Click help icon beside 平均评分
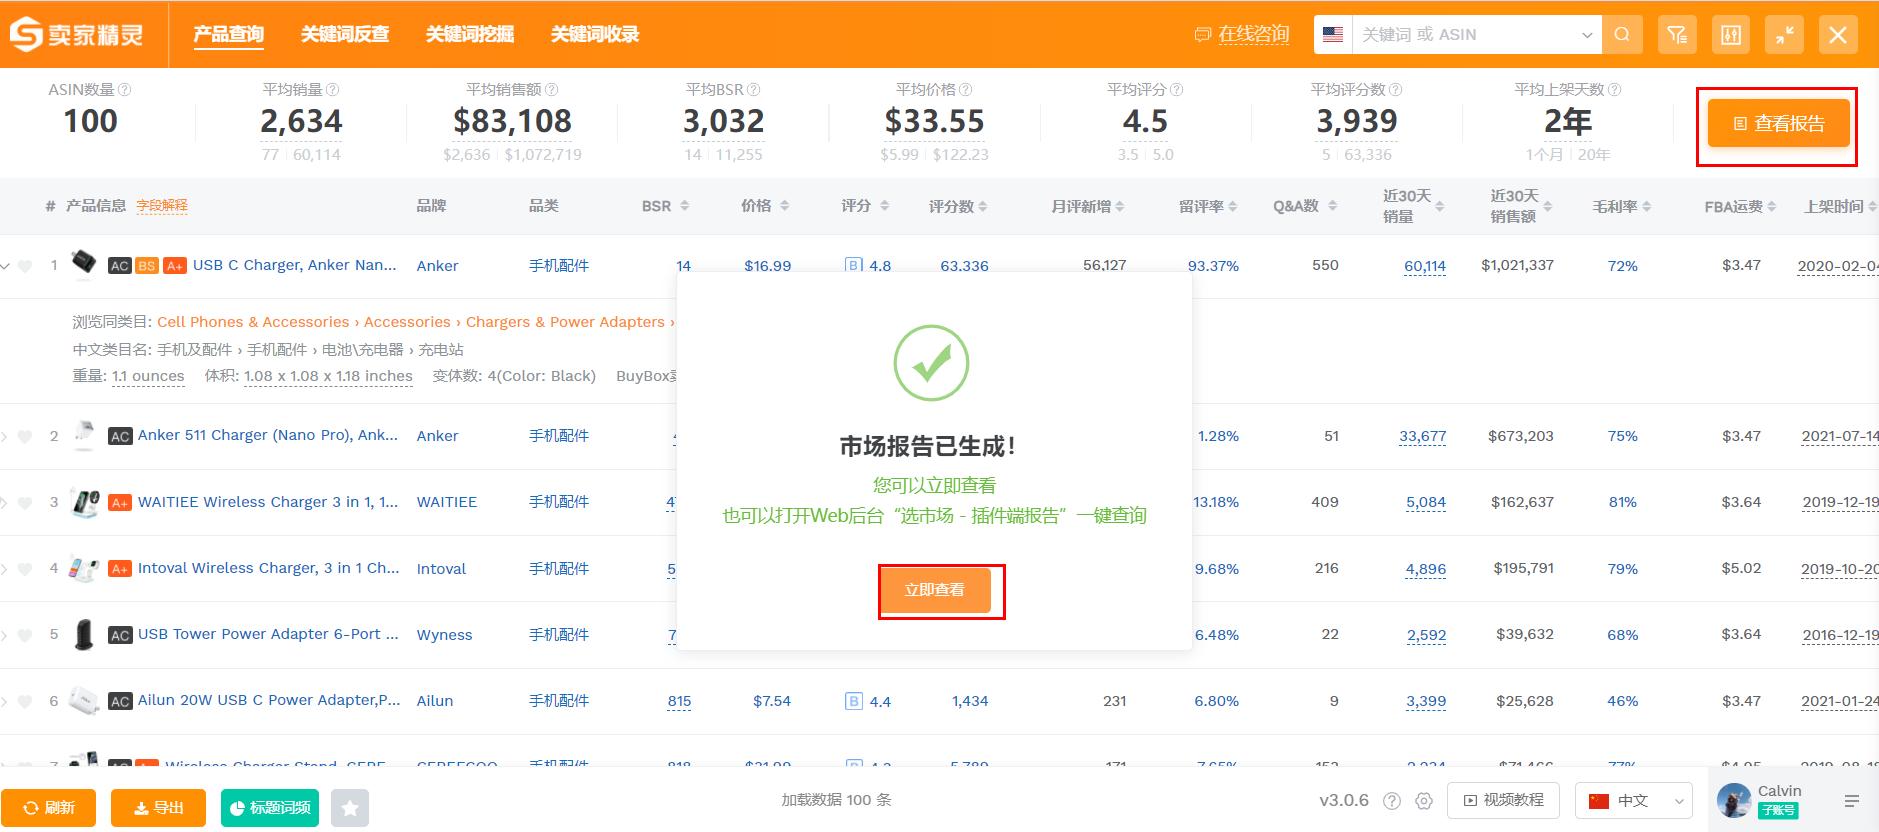Screen dimensions: 1879x832 (1177, 90)
